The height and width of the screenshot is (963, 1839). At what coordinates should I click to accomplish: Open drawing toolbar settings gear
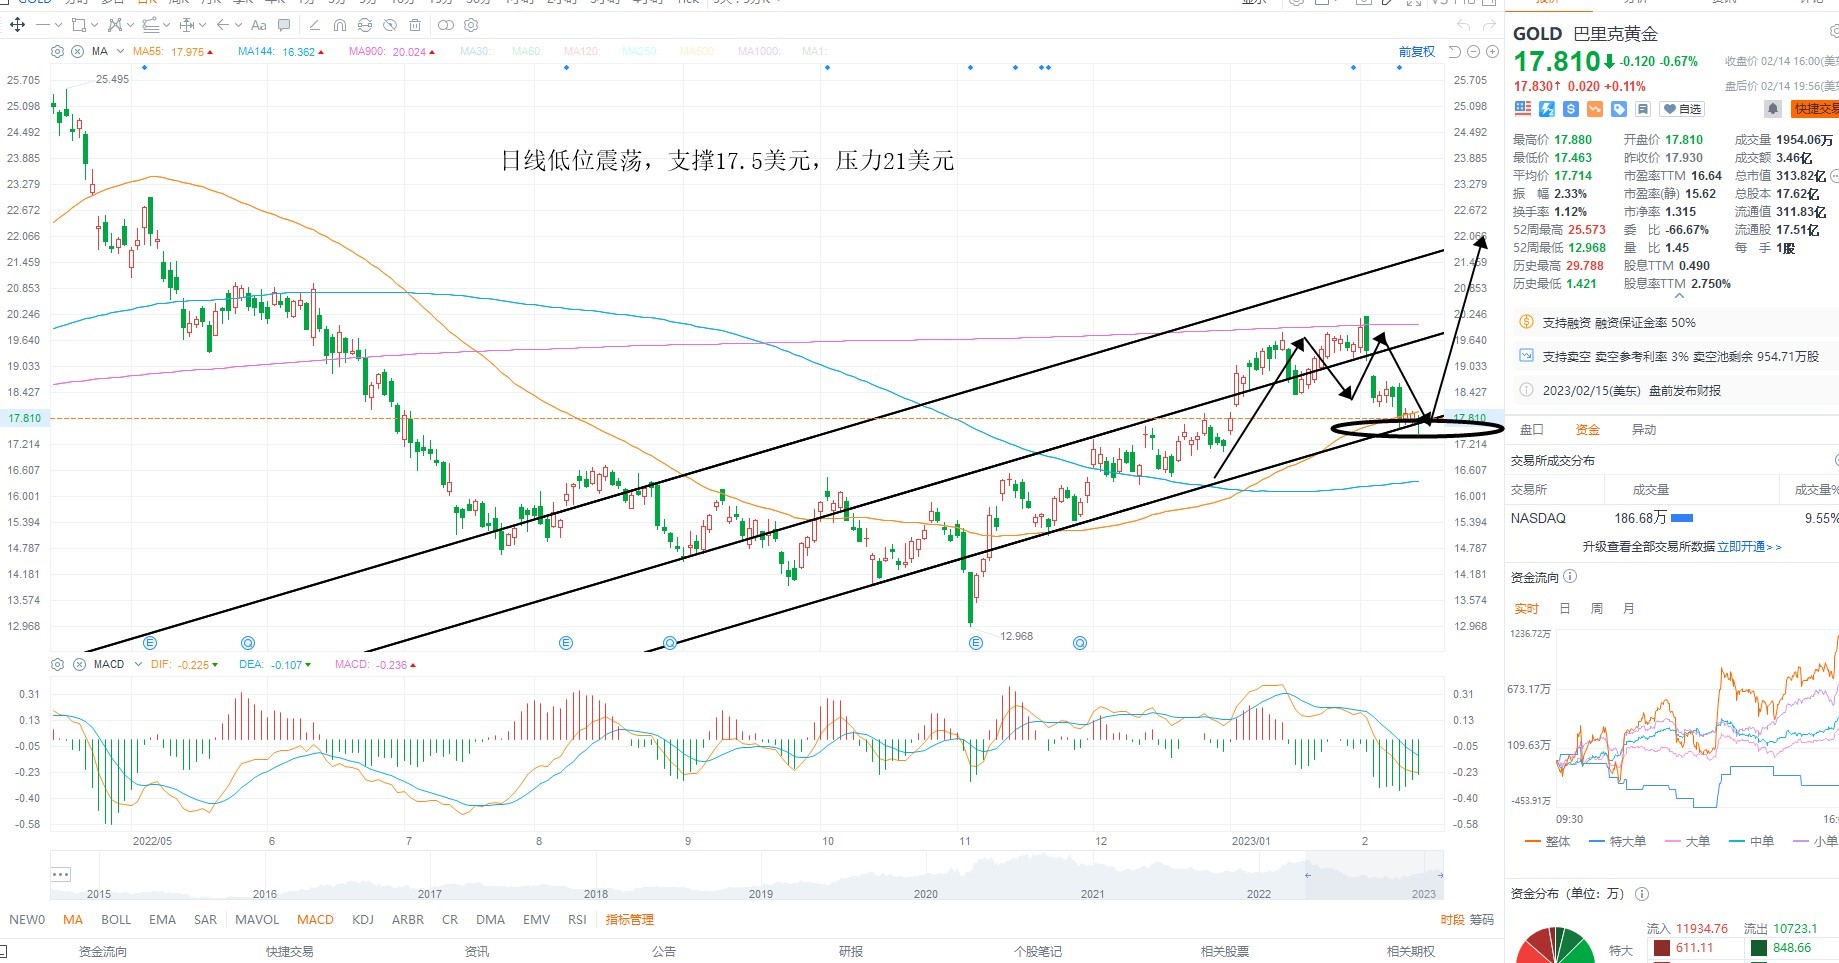471,25
